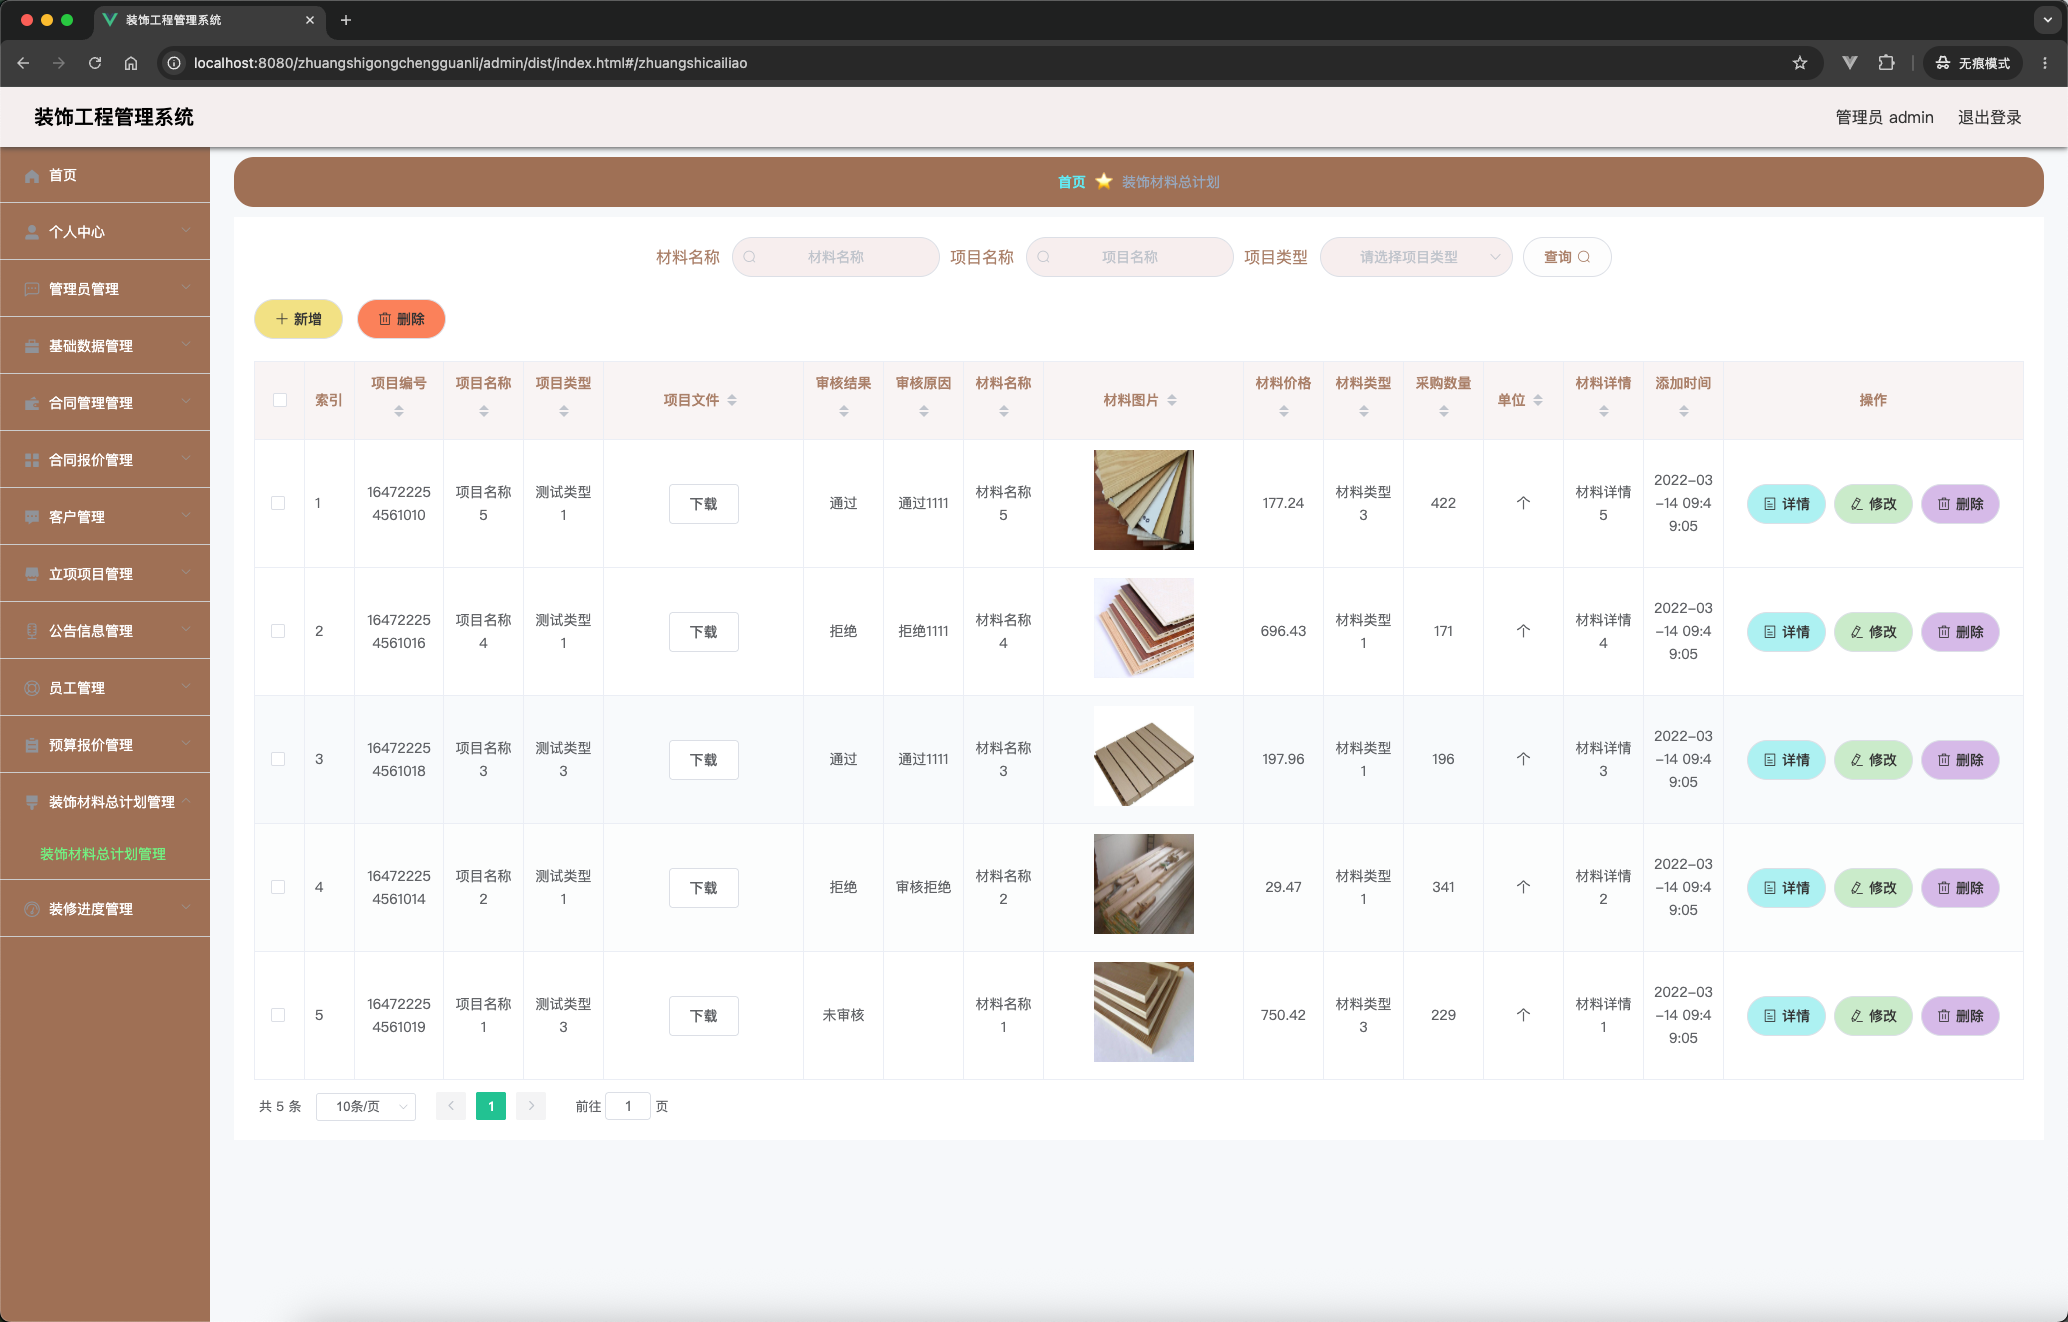Viewport: 2068px width, 1322px height.
Task: Click the icon next to 员工管理
Action: [x=32, y=688]
